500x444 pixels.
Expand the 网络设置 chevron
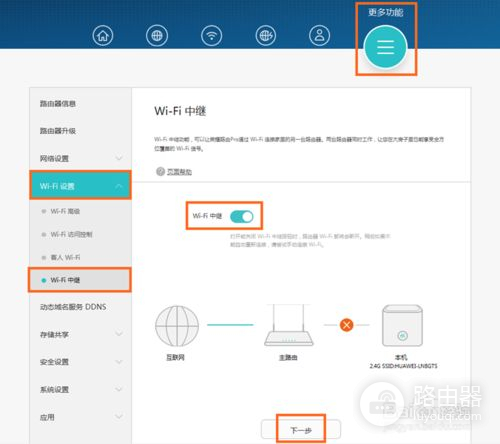[119, 158]
